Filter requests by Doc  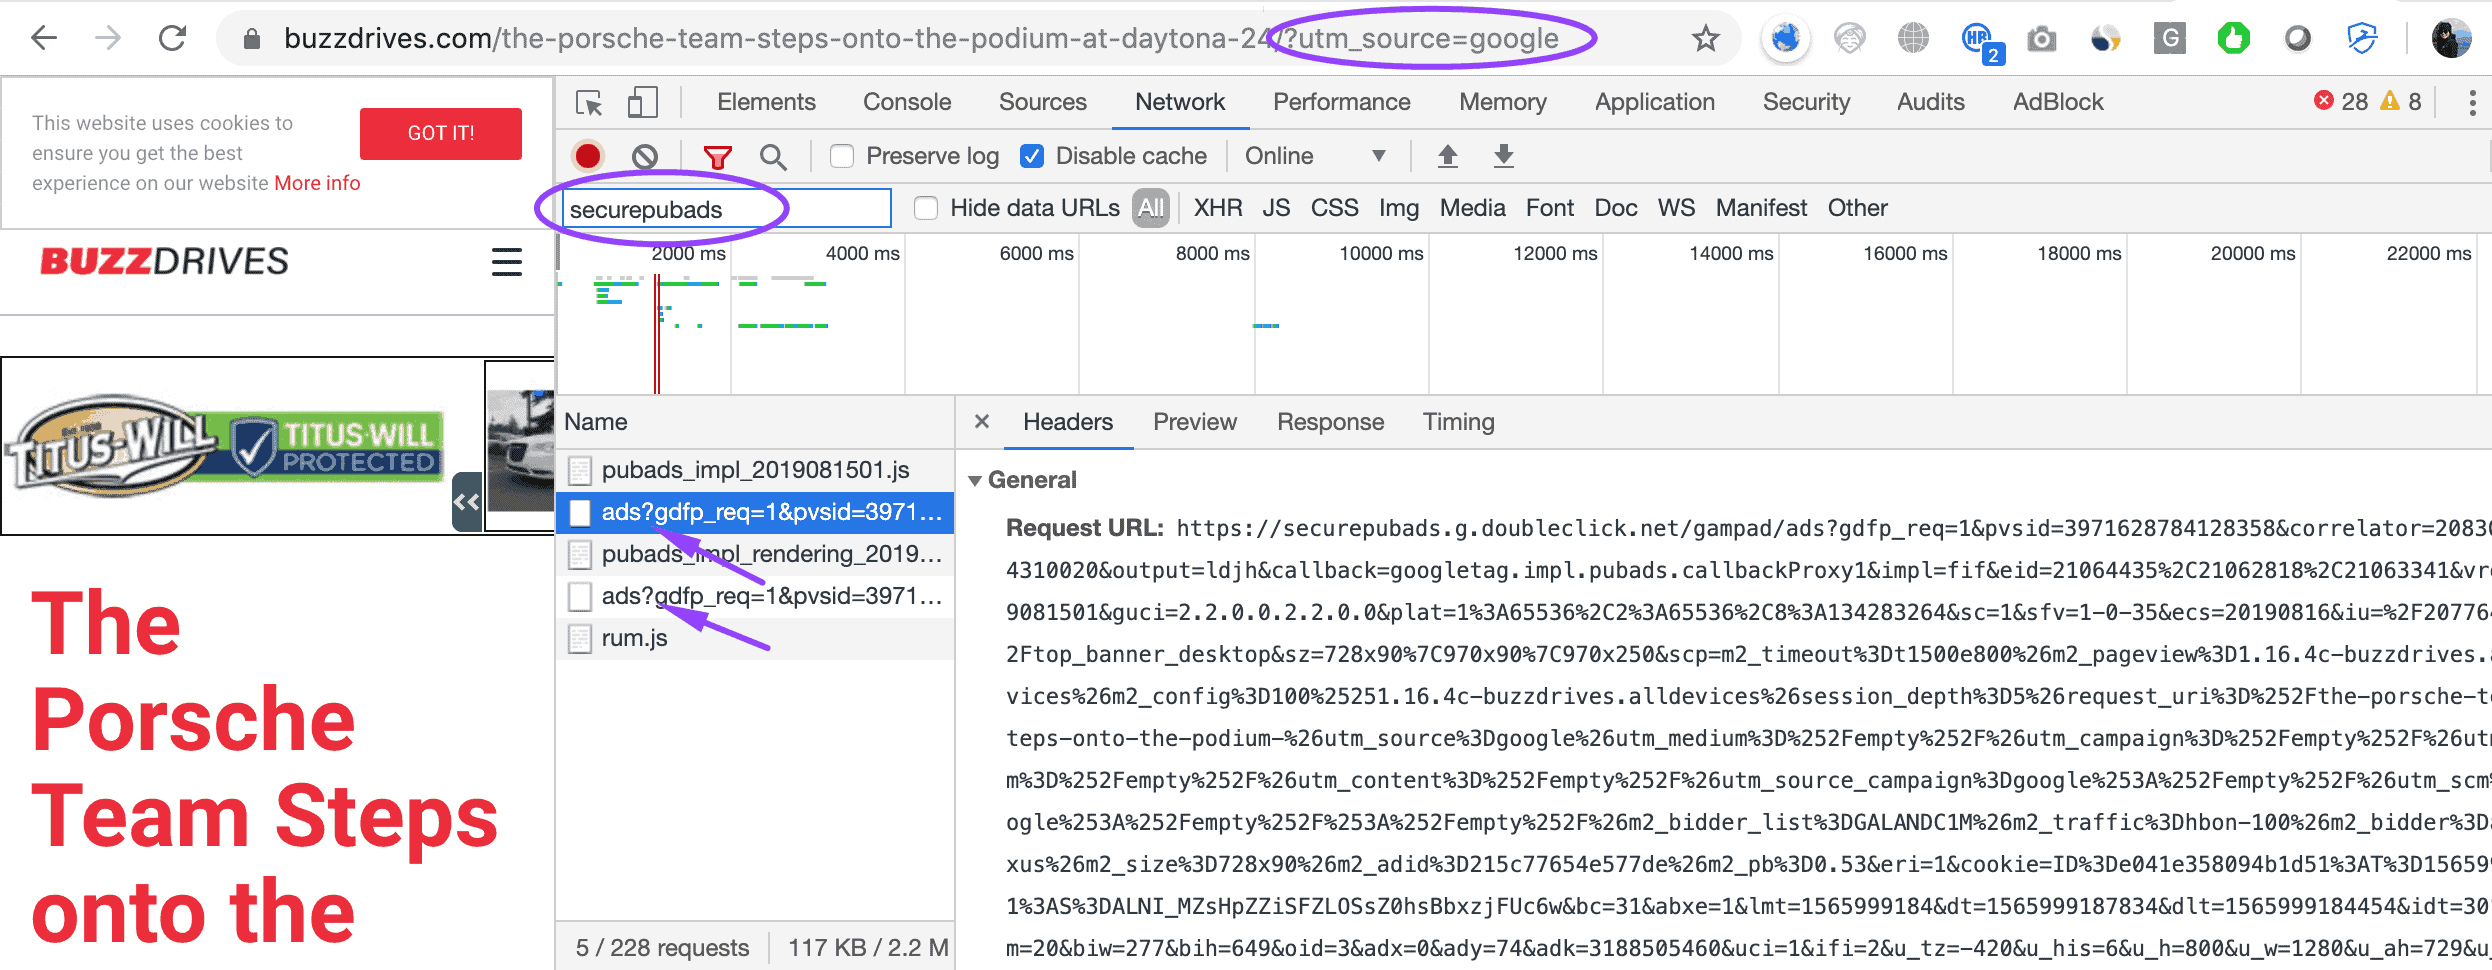[1615, 208]
